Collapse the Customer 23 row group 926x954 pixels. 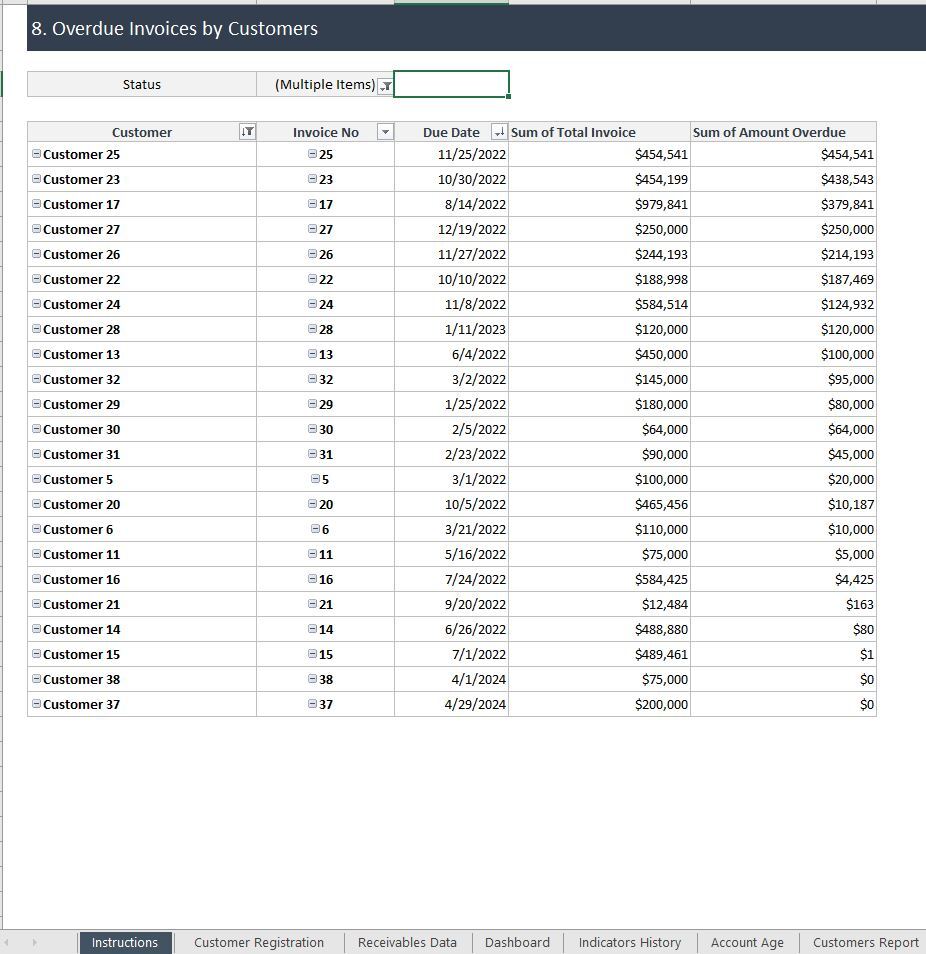[37, 179]
